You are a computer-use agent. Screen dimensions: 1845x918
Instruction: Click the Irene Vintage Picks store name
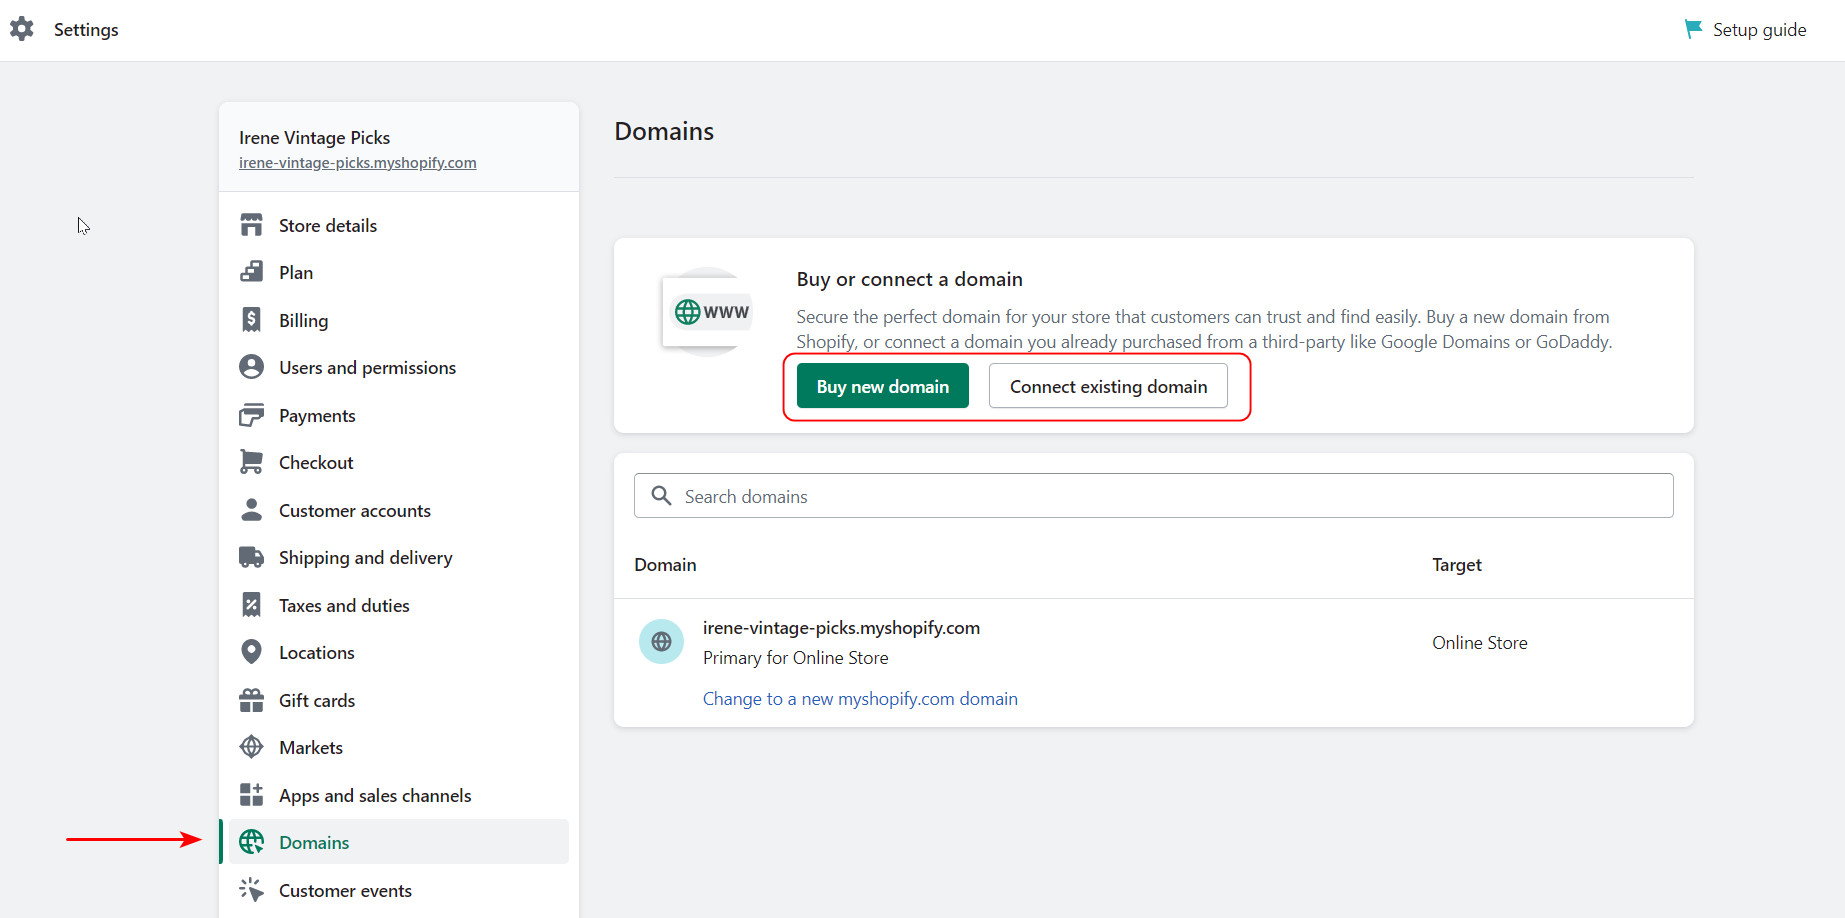pyautogui.click(x=315, y=137)
